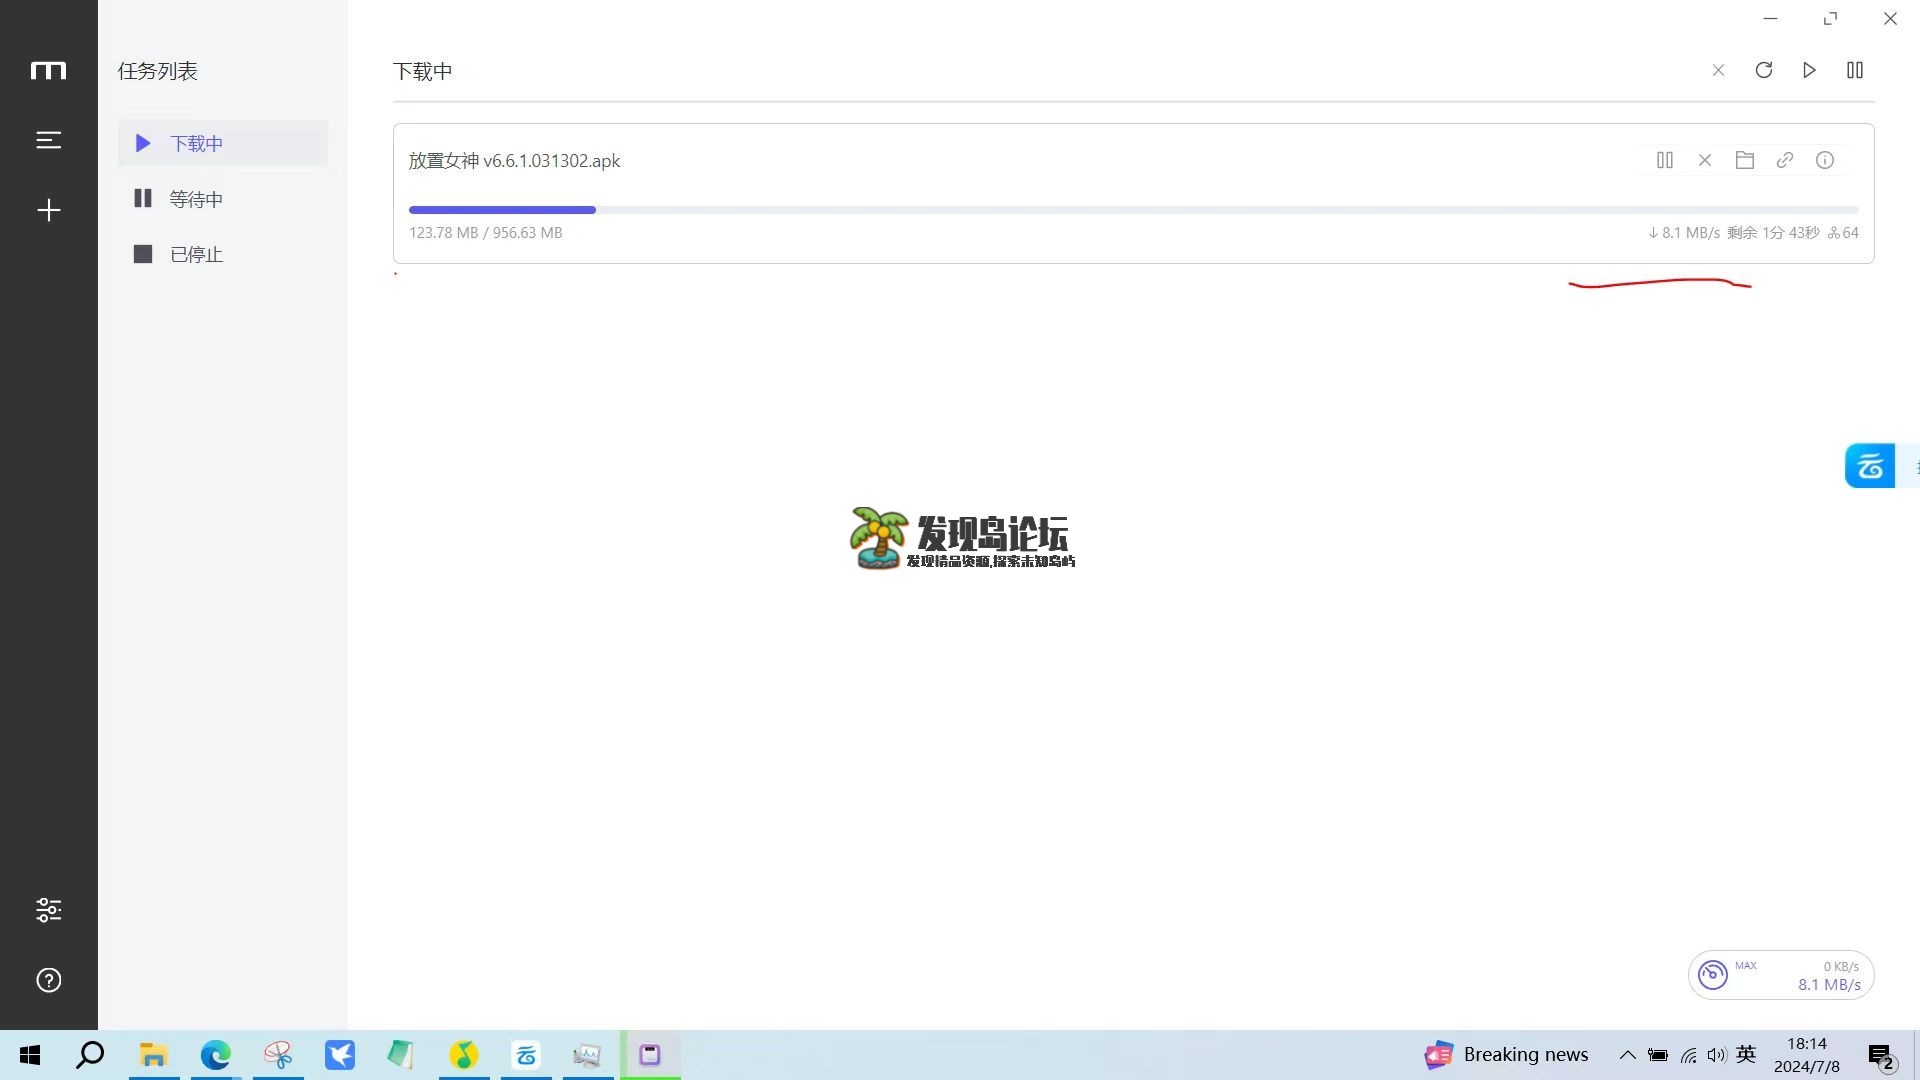Switch the 英 input method indicator

click(x=1746, y=1054)
